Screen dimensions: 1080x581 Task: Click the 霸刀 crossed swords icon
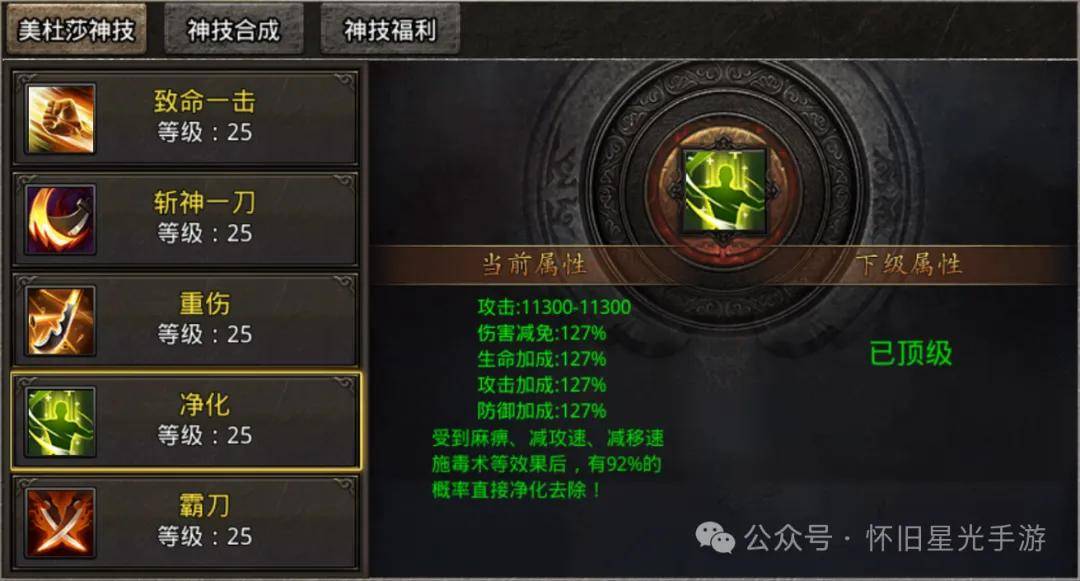click(61, 522)
